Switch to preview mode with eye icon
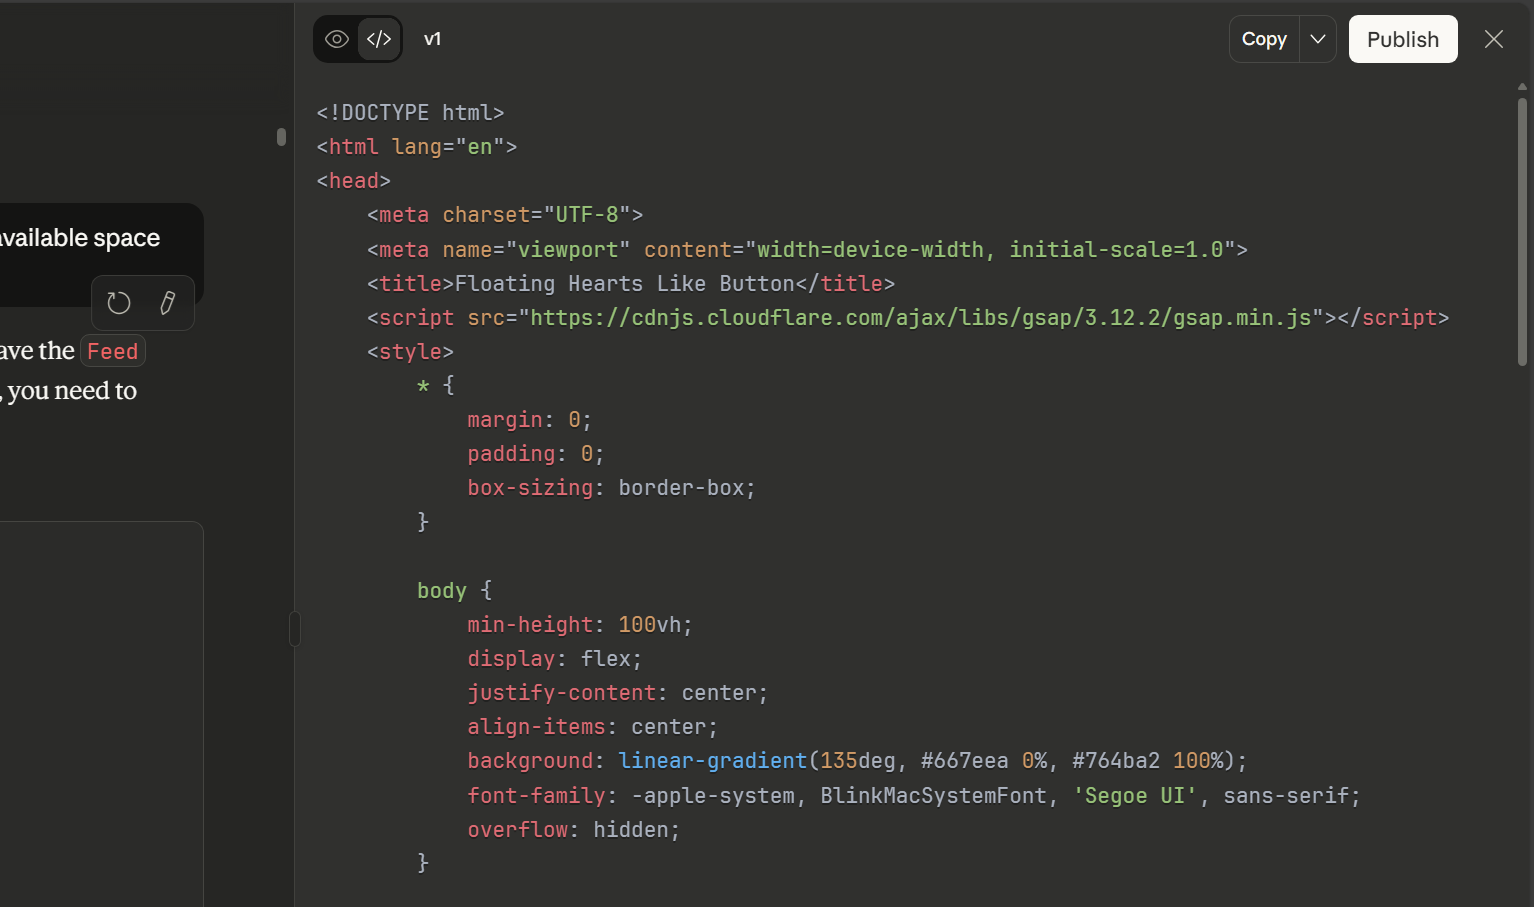1534x907 pixels. pos(337,39)
